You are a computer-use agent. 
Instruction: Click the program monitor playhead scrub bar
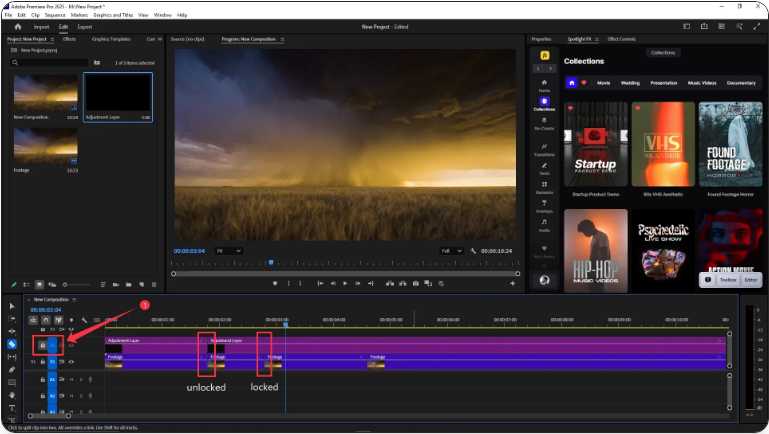[x=345, y=263]
